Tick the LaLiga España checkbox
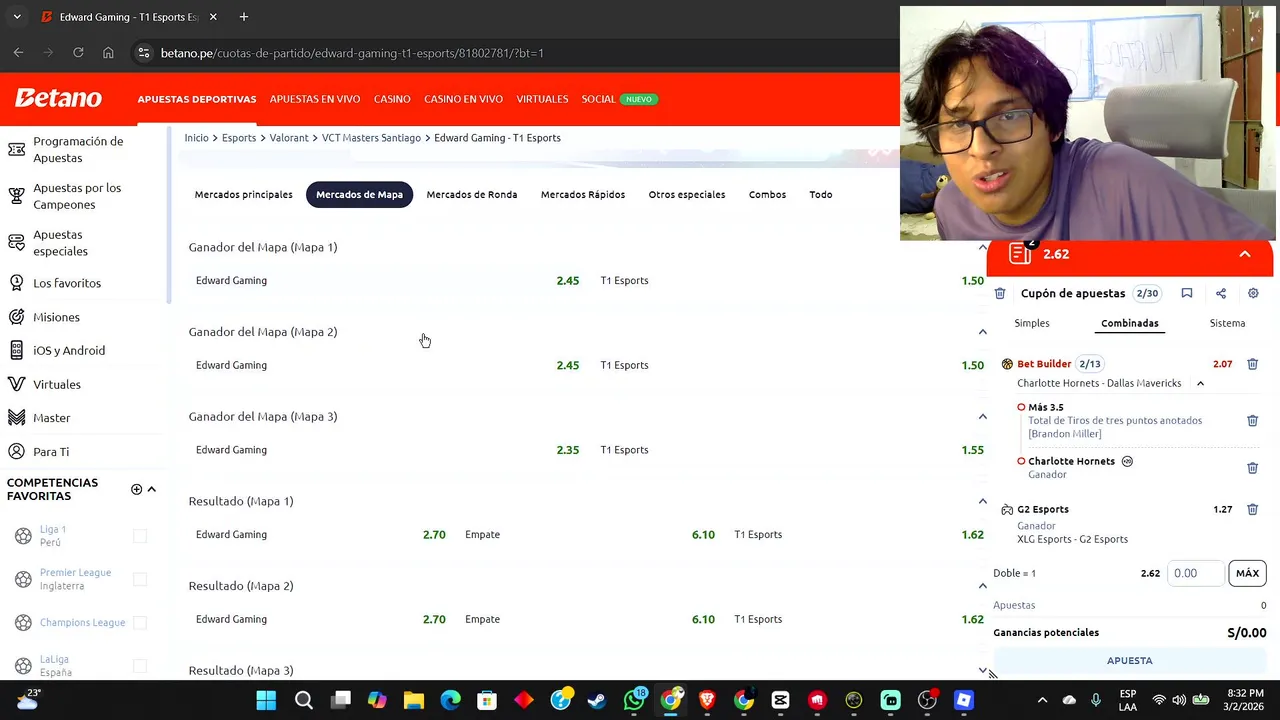Screen dimensions: 1280x720 pyautogui.click(x=140, y=666)
